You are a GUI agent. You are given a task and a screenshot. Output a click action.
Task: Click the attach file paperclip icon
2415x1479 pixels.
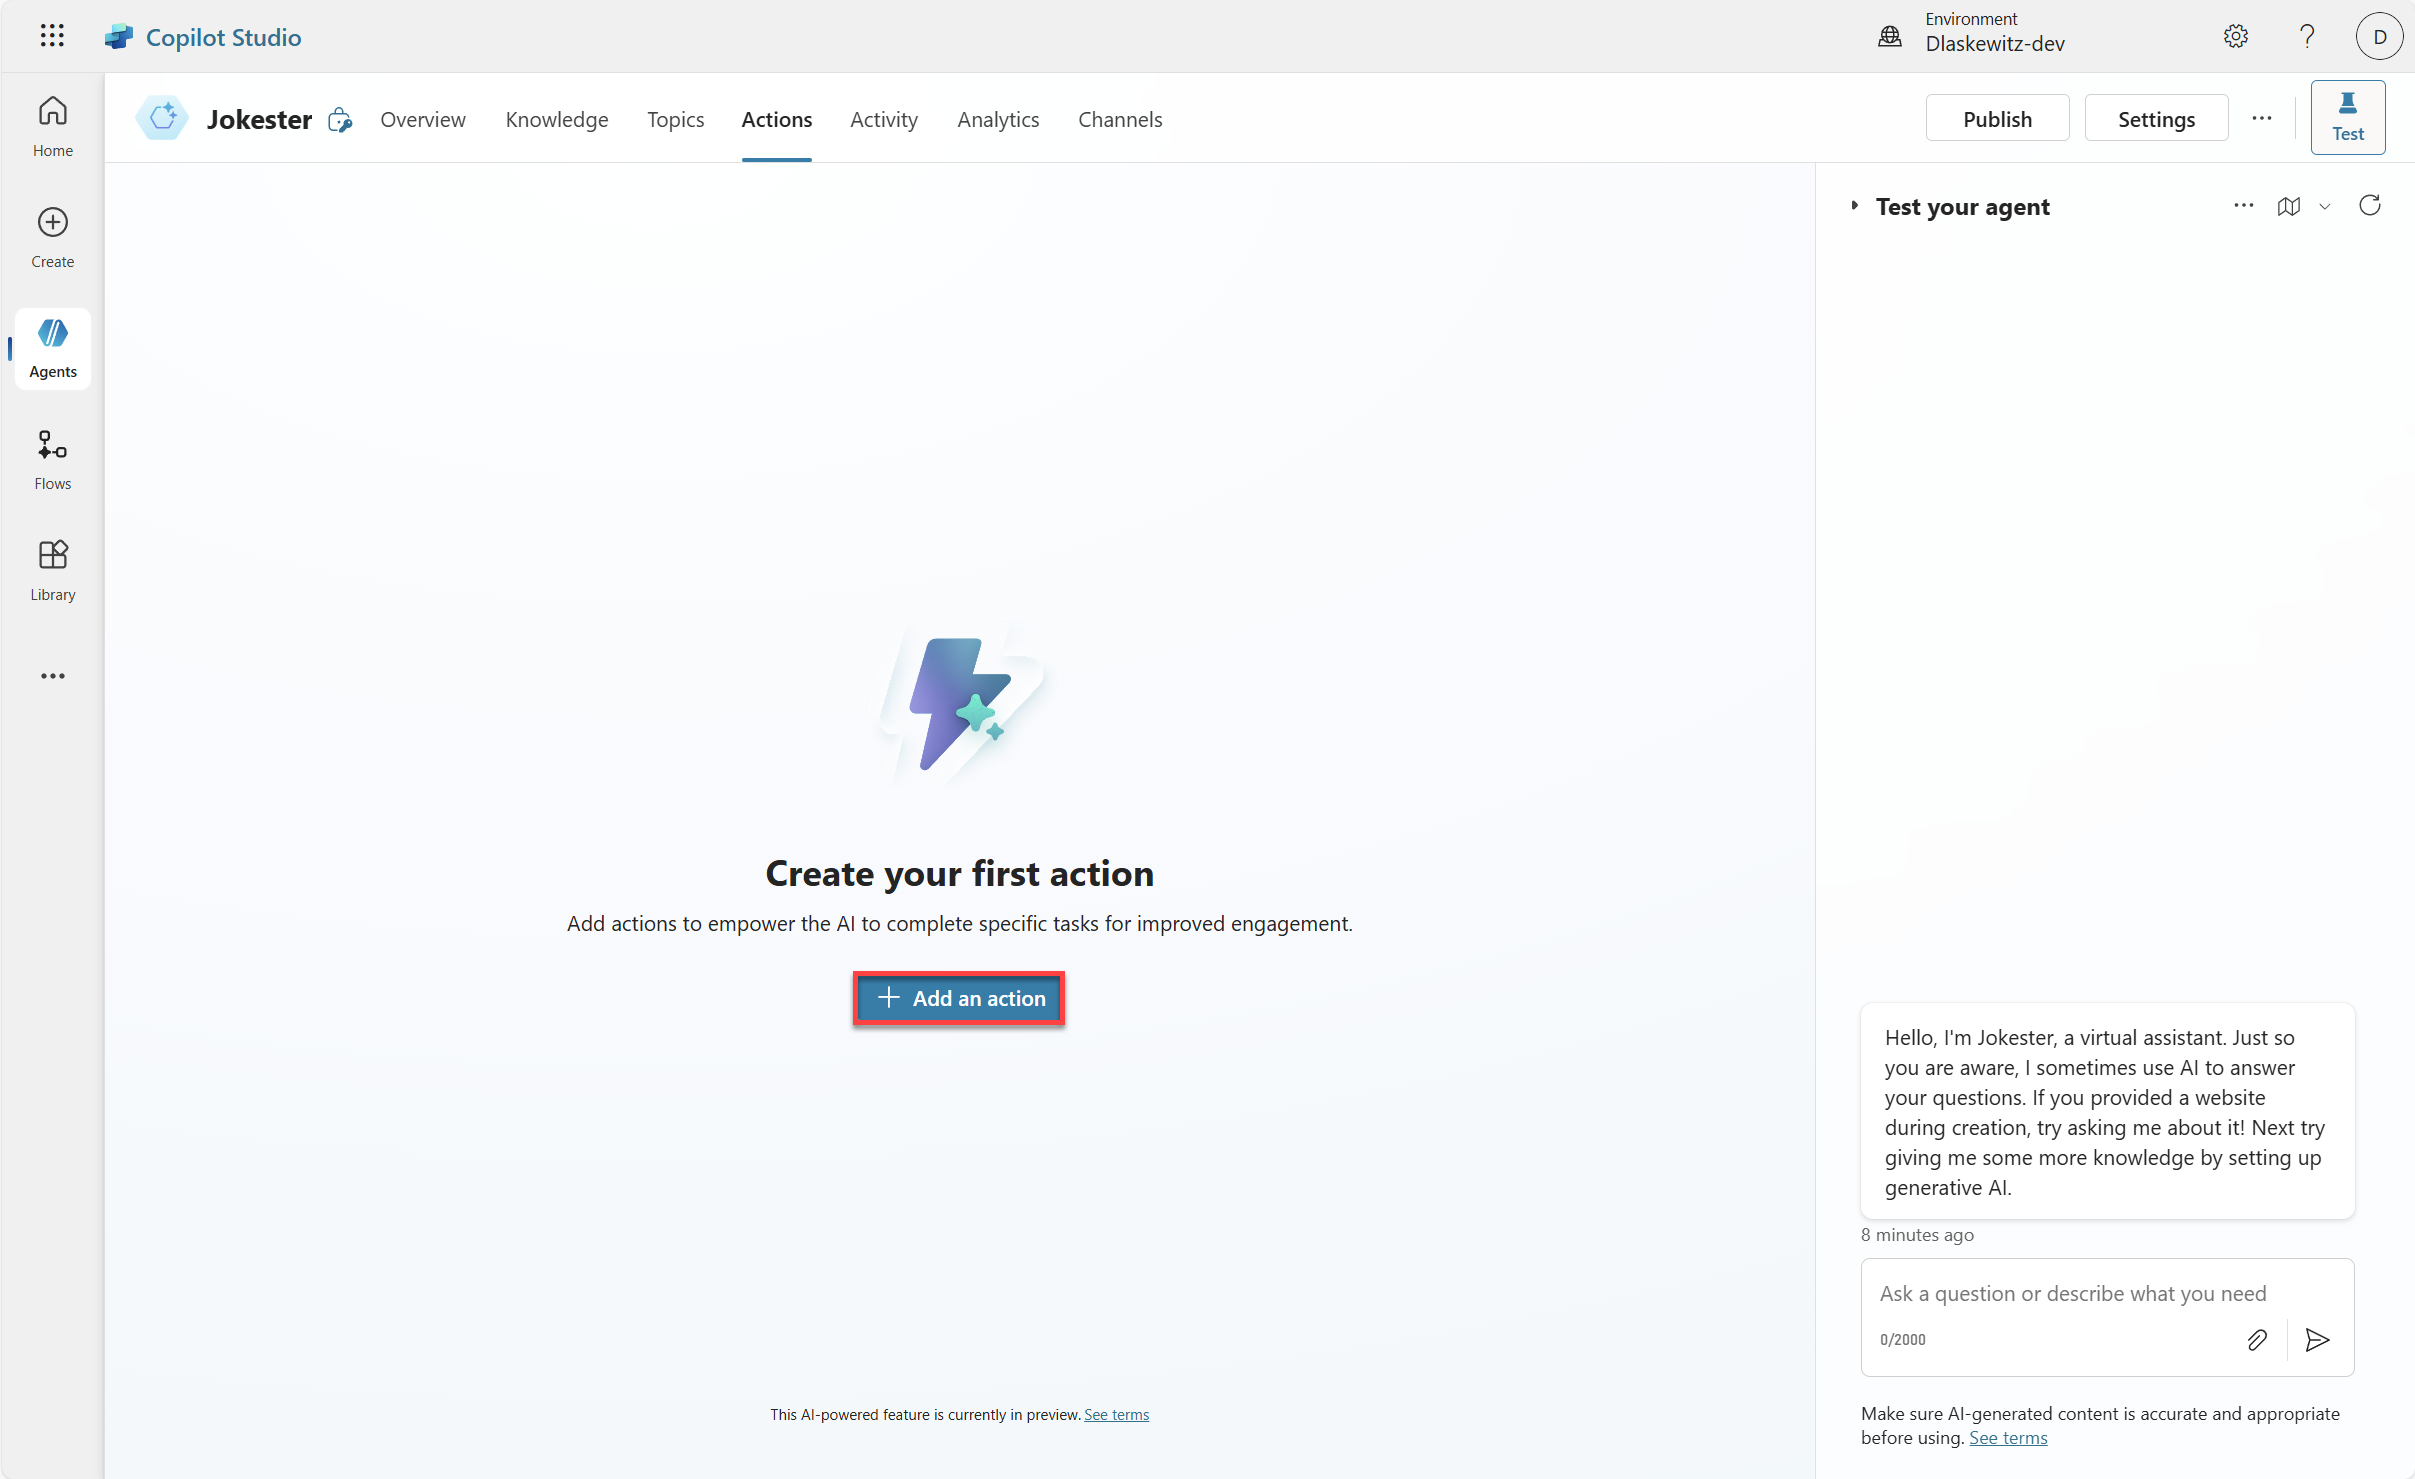[x=2256, y=1340]
